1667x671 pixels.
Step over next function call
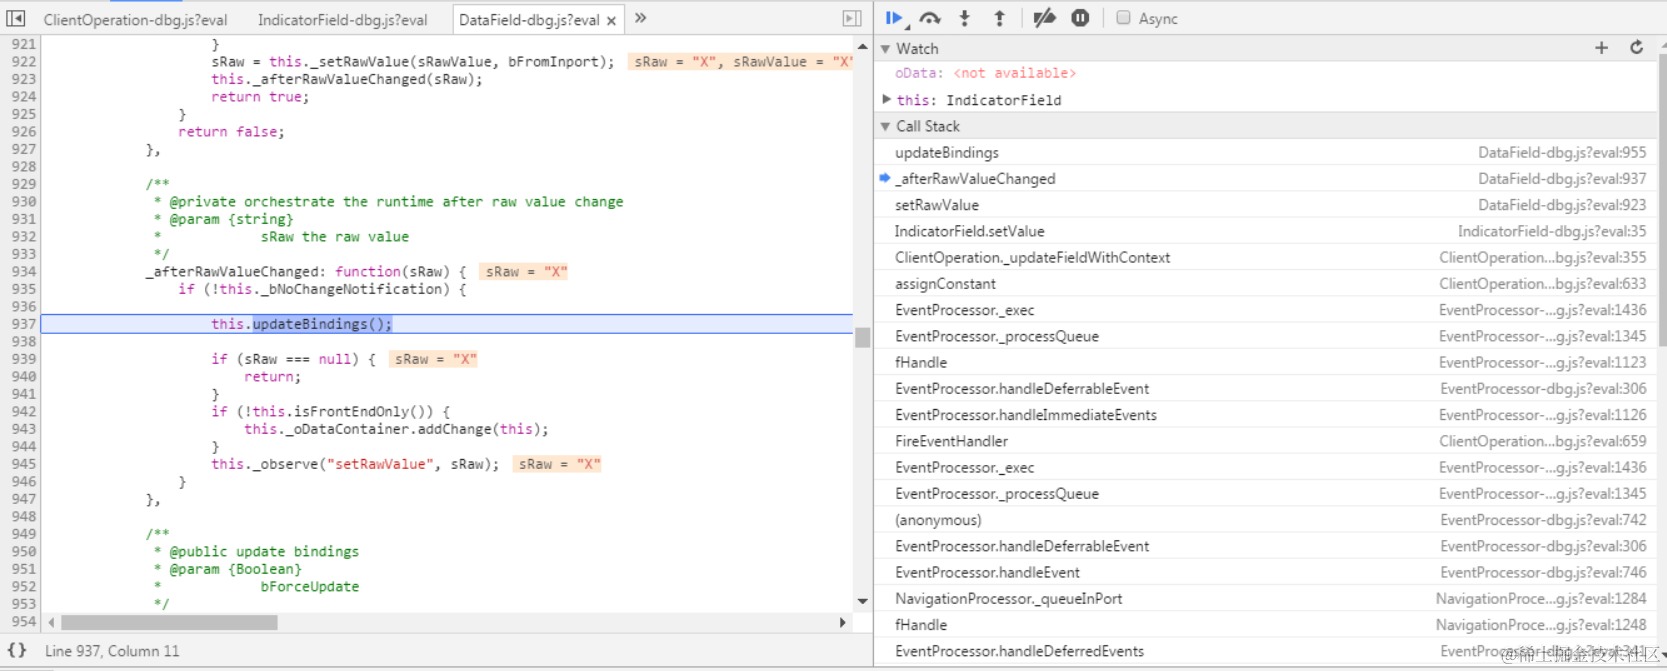tap(930, 18)
